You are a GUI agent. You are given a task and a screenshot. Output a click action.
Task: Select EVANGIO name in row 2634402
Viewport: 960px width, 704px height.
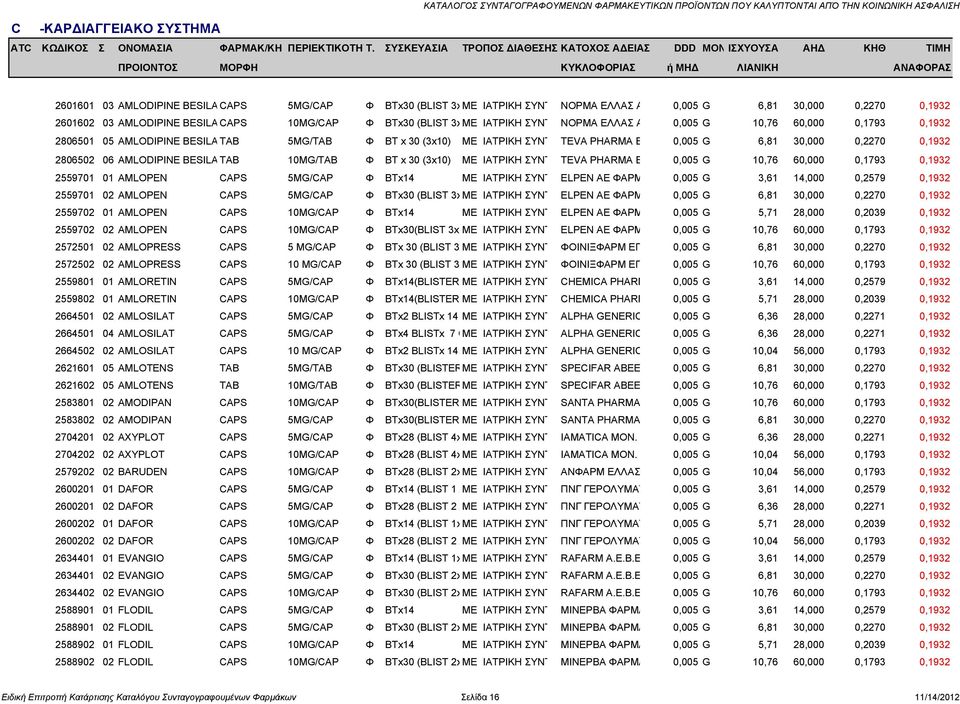pyautogui.click(x=141, y=593)
